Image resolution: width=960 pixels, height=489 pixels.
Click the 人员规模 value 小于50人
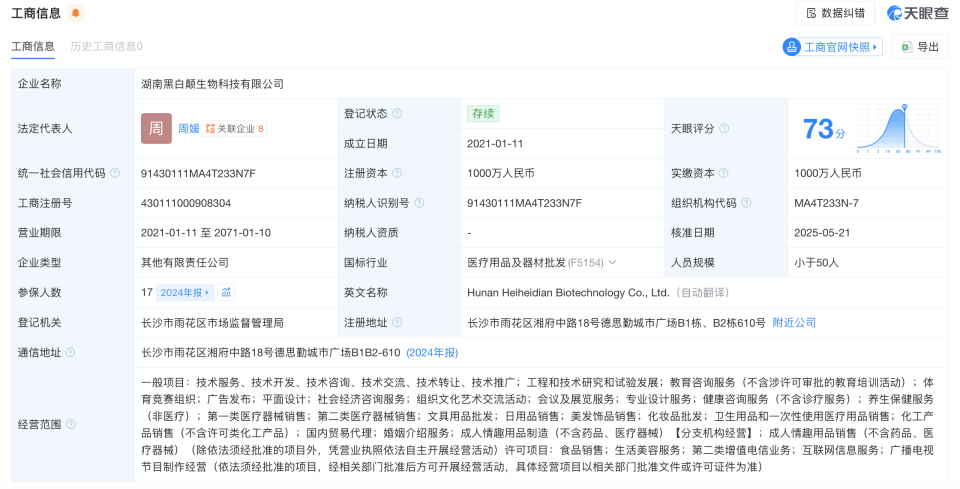(817, 263)
